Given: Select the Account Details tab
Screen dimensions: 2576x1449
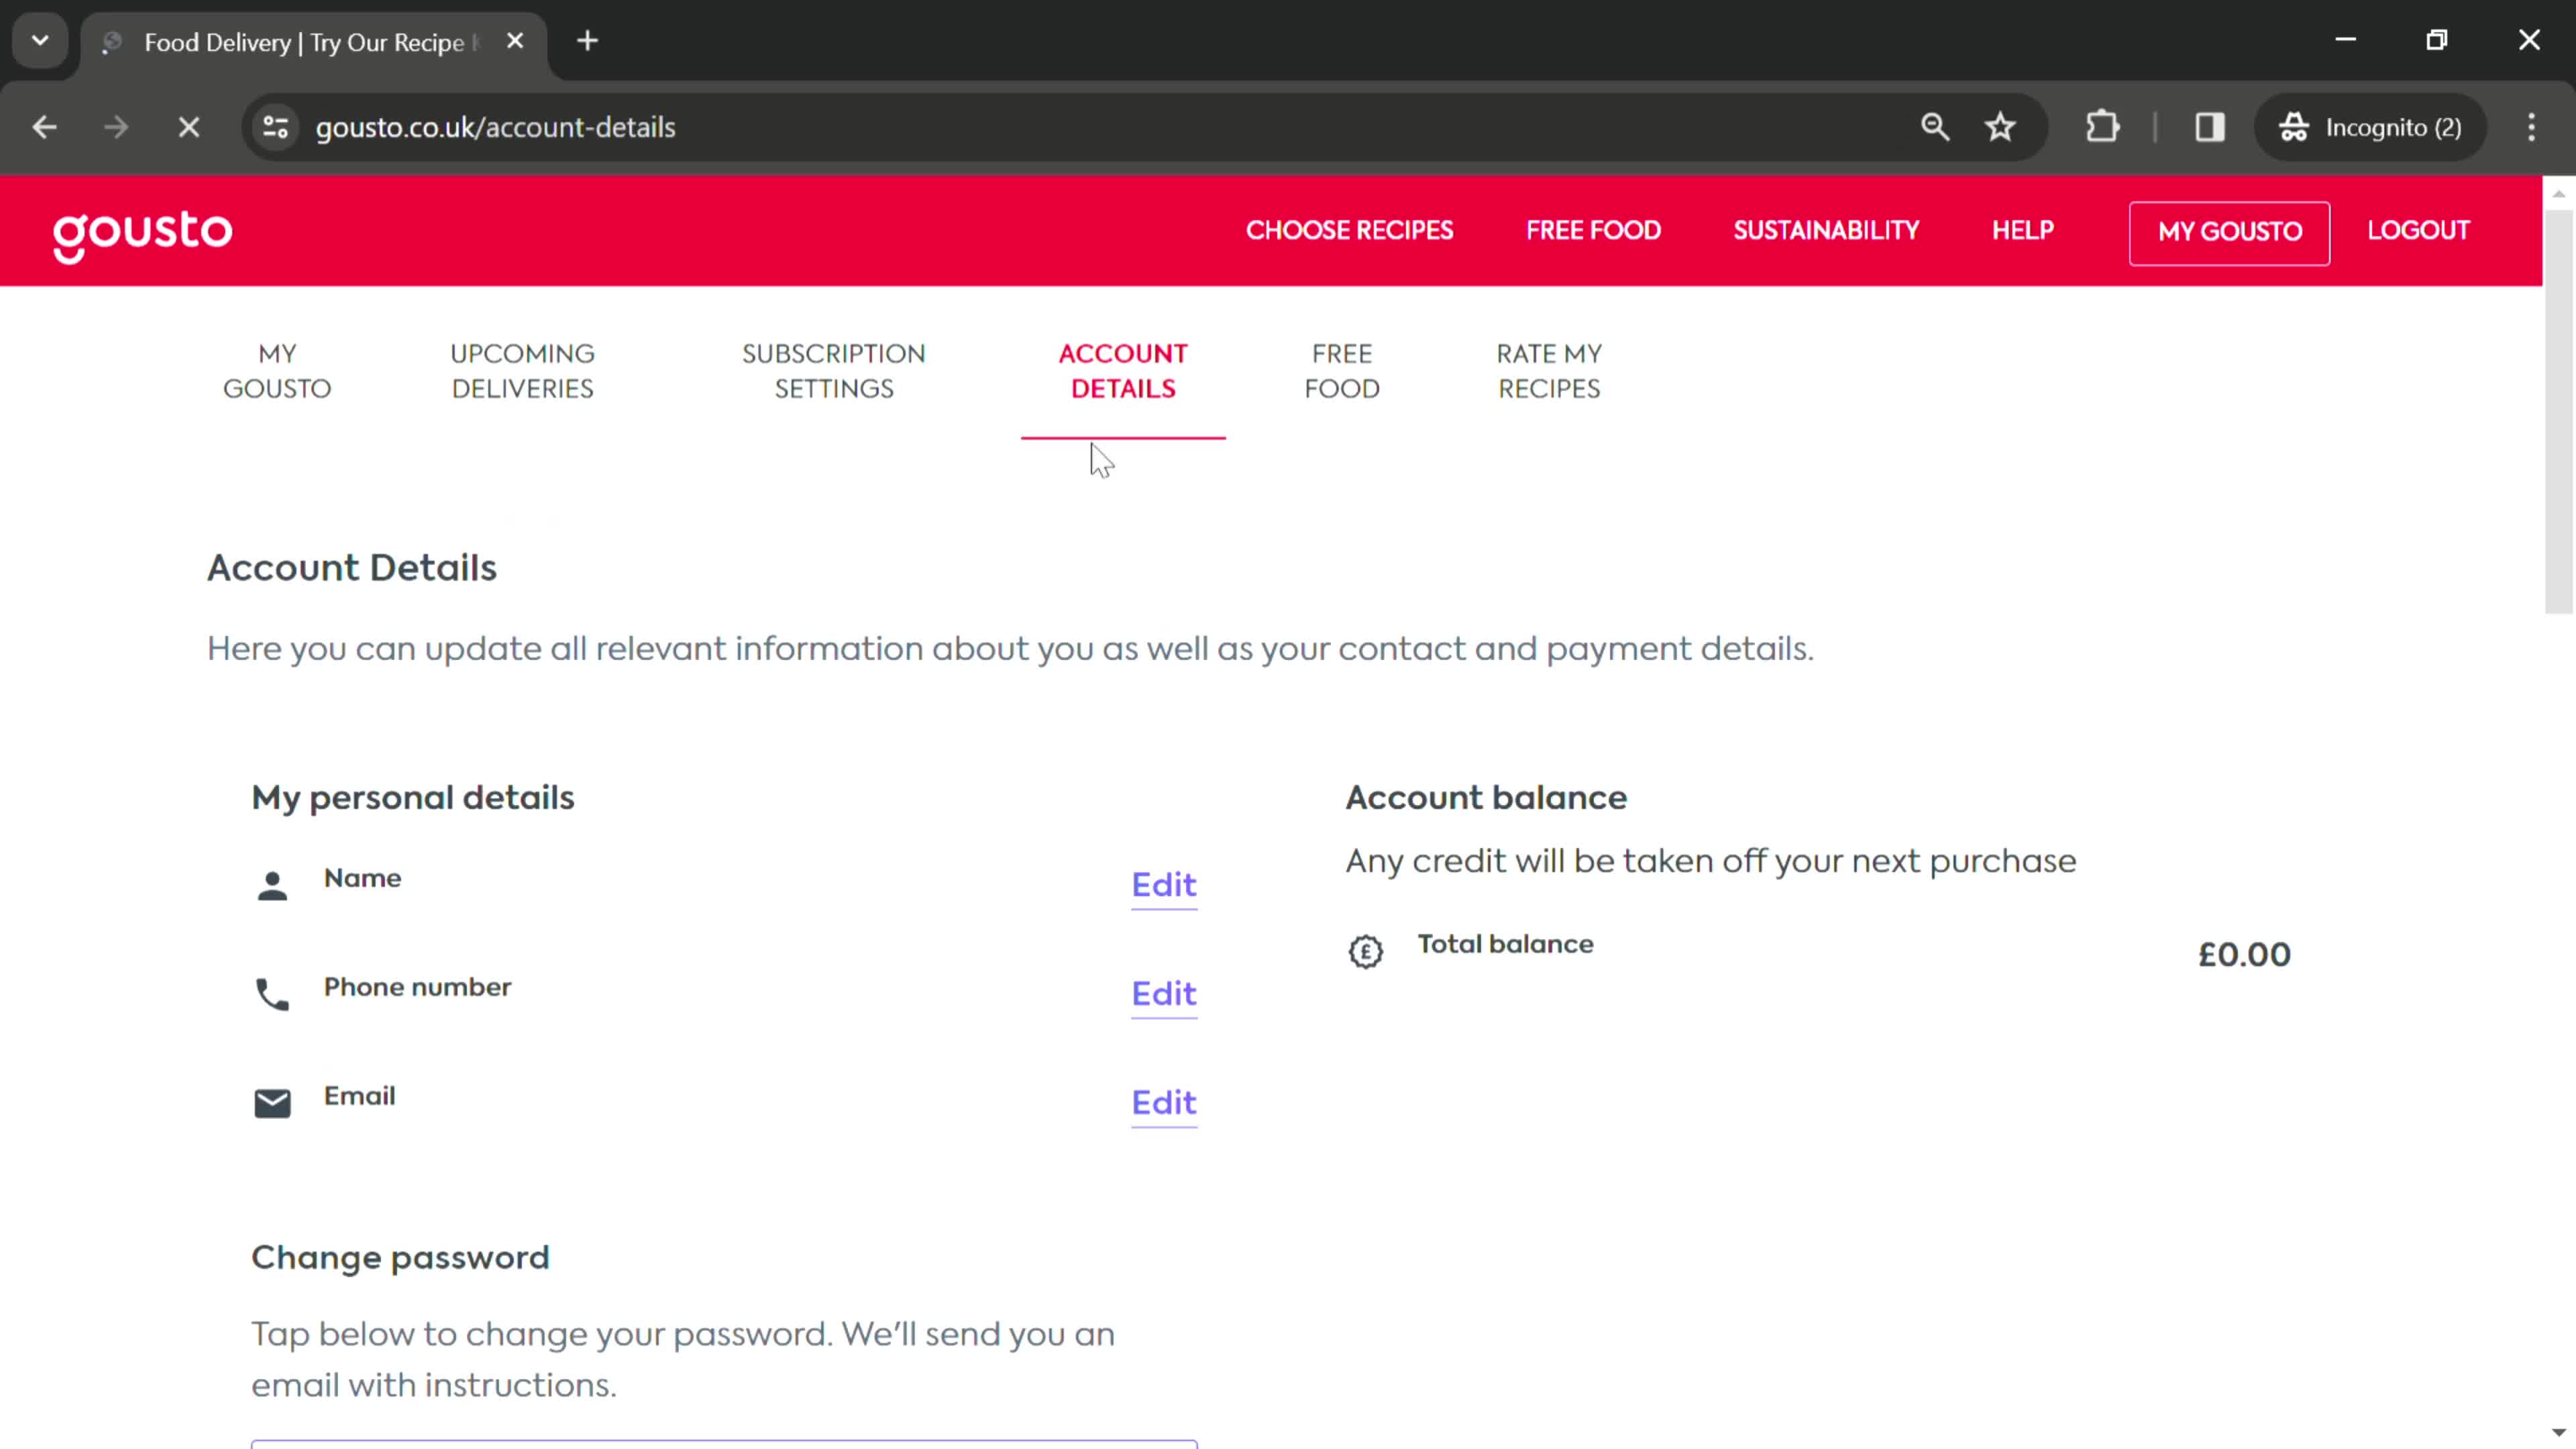Looking at the screenshot, I should click(1123, 371).
